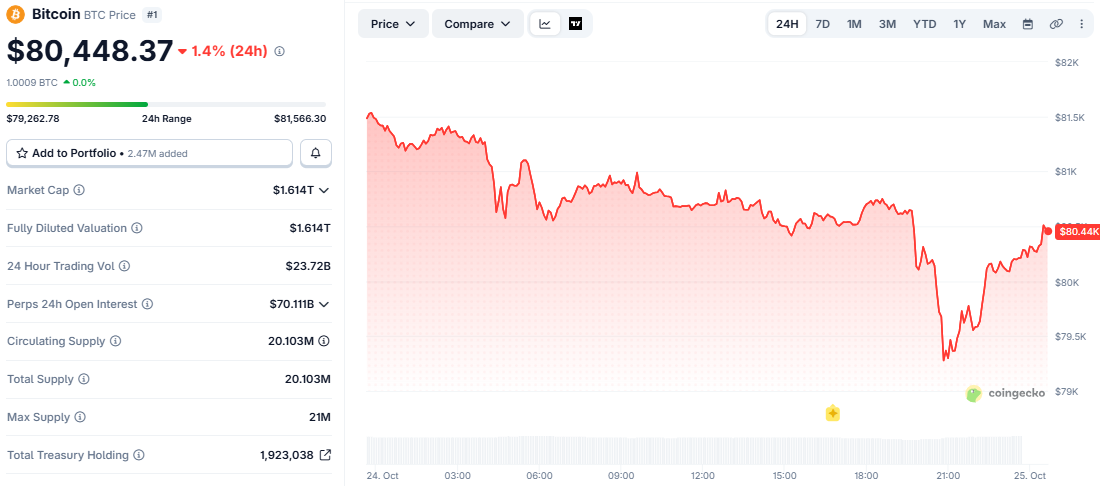Click the 1.4% (24h) change text
This screenshot has width=1100, height=486.
(x=229, y=50)
